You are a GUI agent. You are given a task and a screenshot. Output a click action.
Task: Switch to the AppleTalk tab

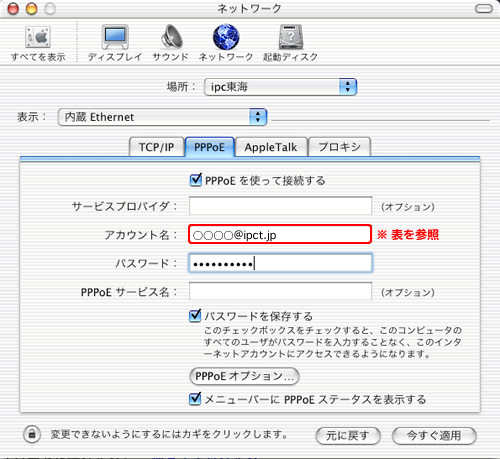(271, 147)
